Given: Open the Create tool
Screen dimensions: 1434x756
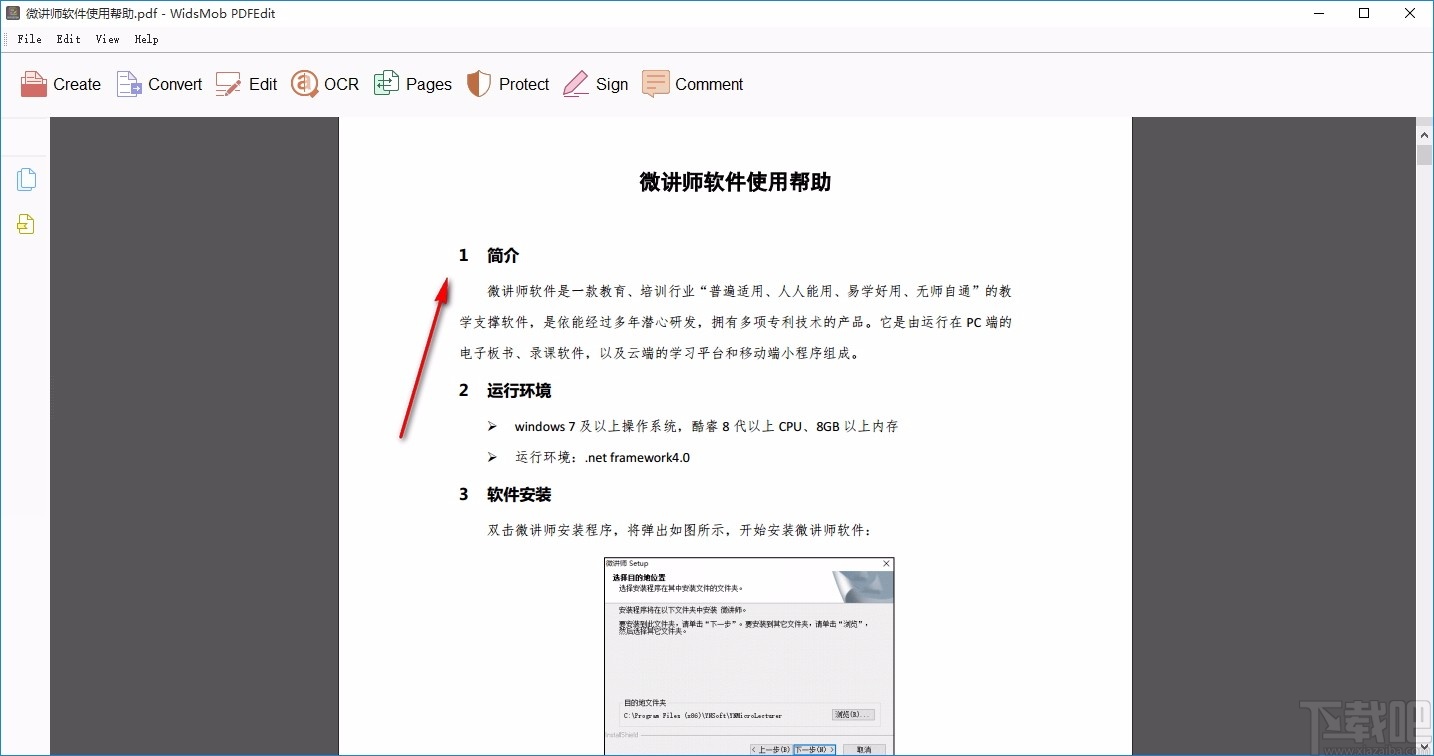Looking at the screenshot, I should (x=60, y=84).
